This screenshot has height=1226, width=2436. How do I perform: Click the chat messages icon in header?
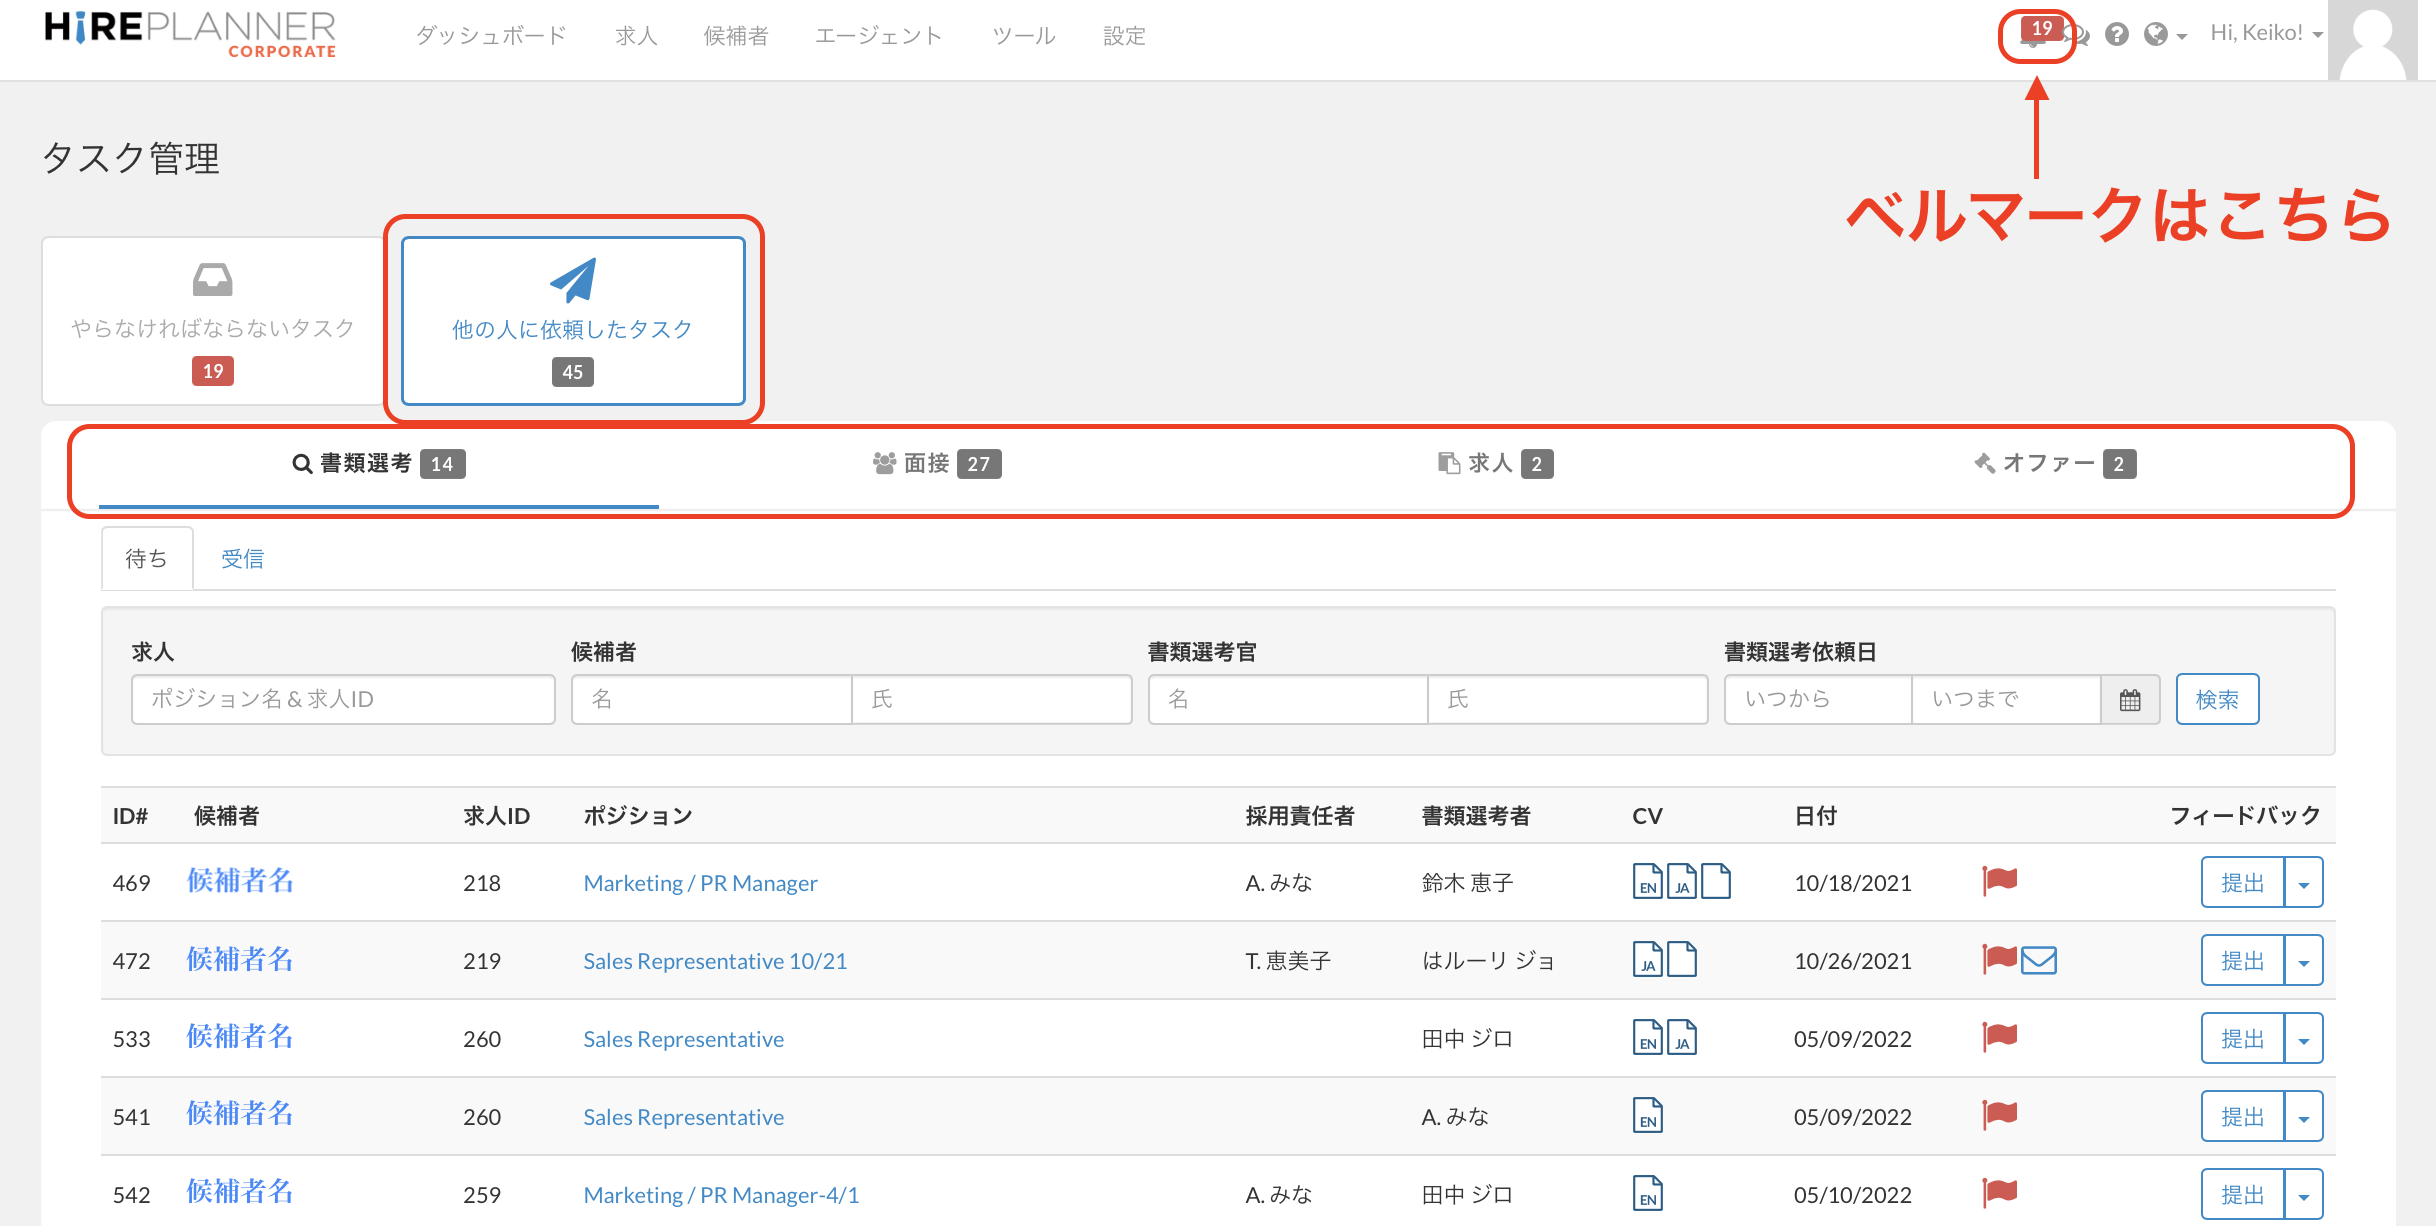point(2080,35)
